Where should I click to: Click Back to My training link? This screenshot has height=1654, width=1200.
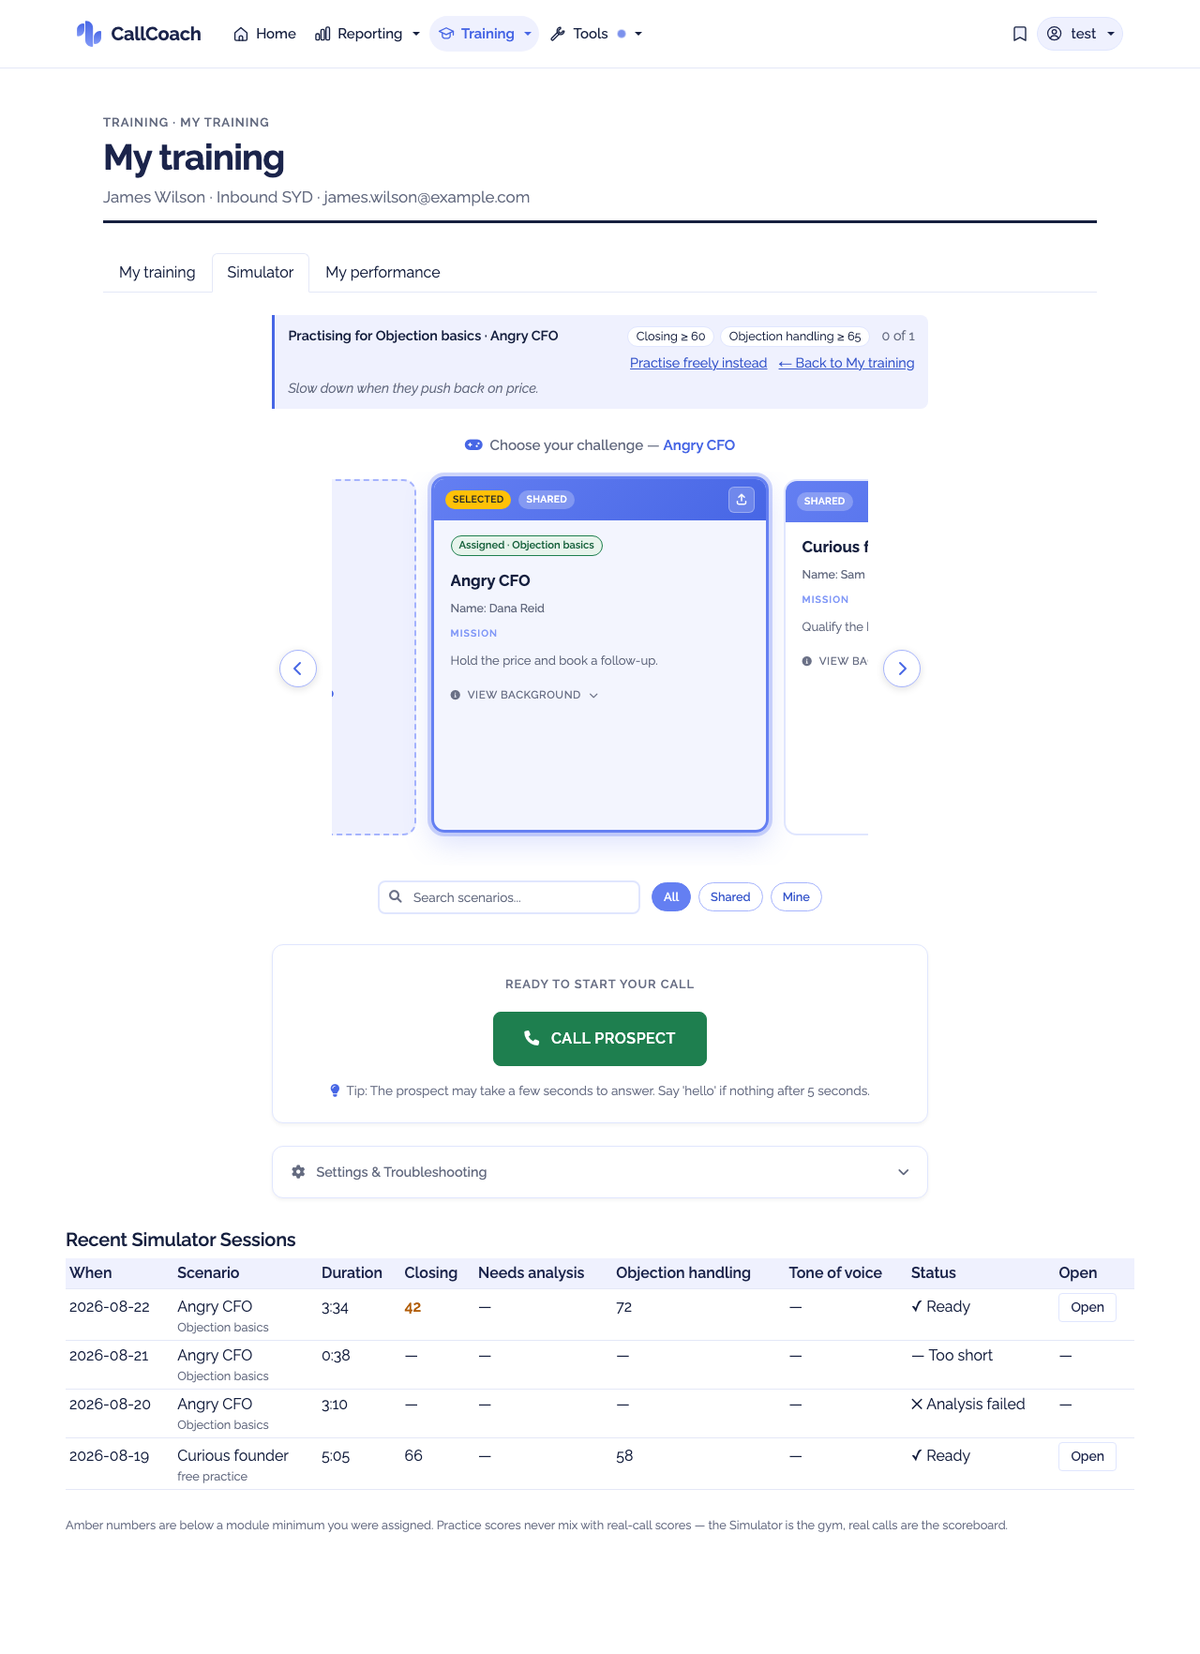[x=846, y=363]
